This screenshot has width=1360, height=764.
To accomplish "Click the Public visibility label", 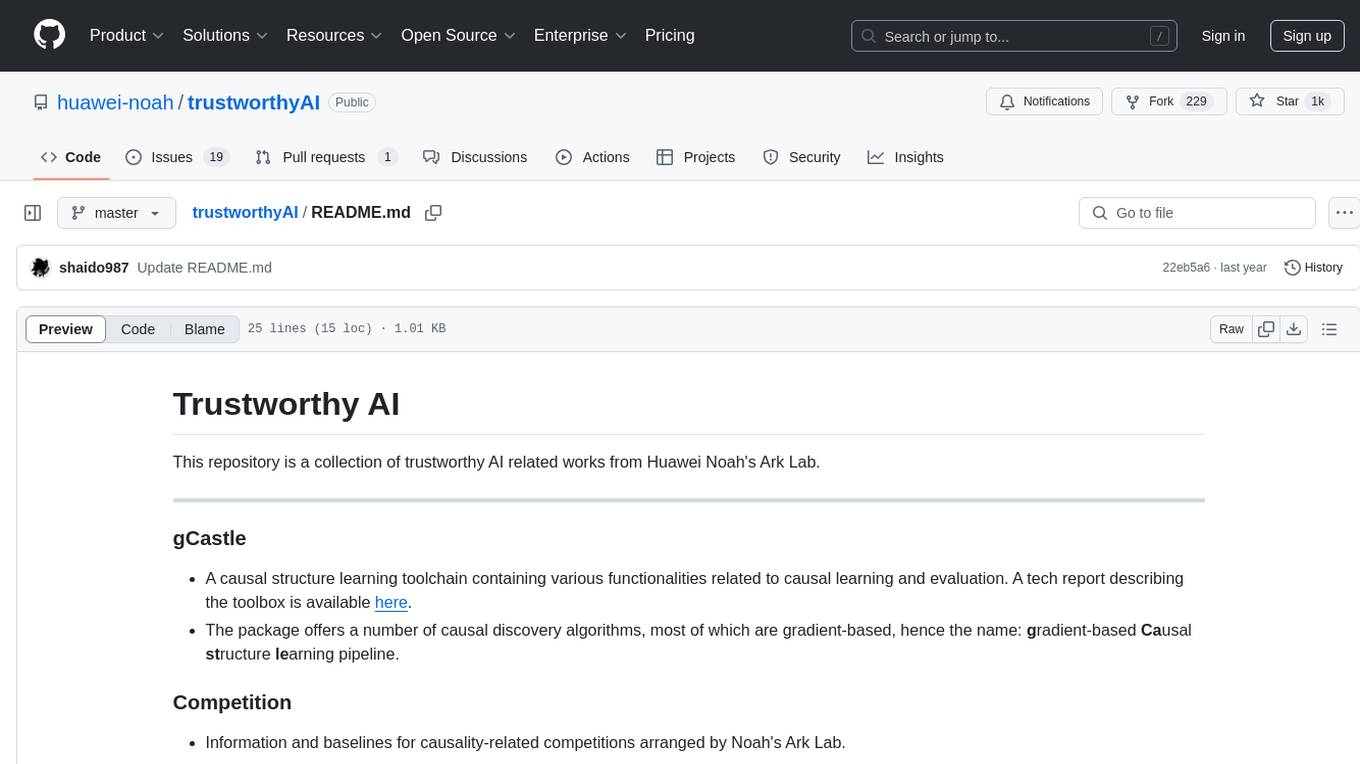I will [x=352, y=102].
